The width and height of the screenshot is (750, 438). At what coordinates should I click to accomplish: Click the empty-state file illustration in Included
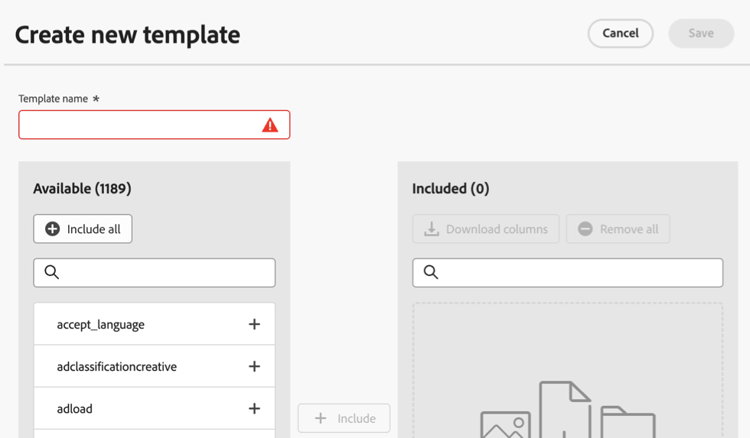tap(567, 410)
